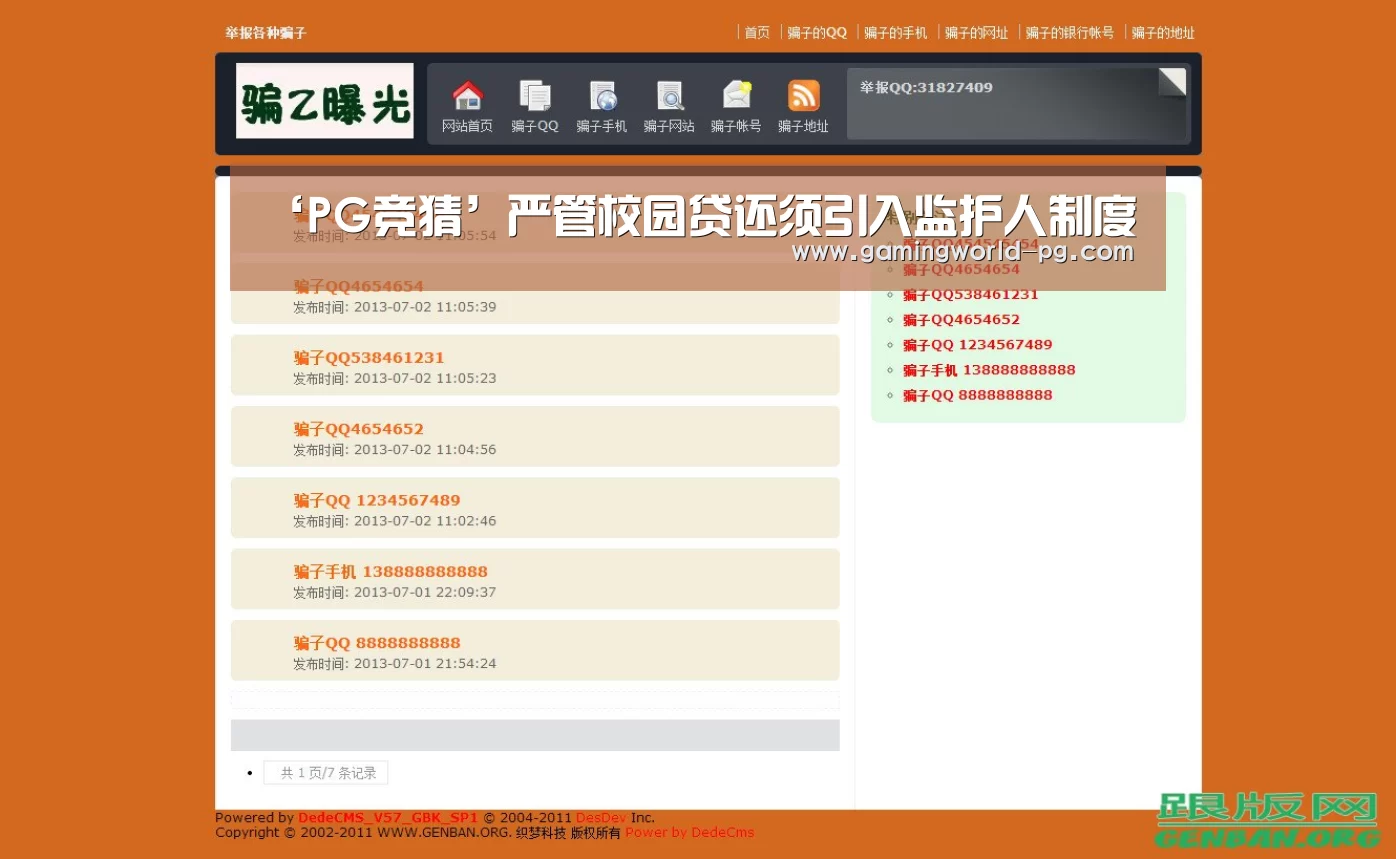The height and width of the screenshot is (859, 1396).
Task: Click sidebar link 骗子QQ4654654
Action: coord(961,269)
